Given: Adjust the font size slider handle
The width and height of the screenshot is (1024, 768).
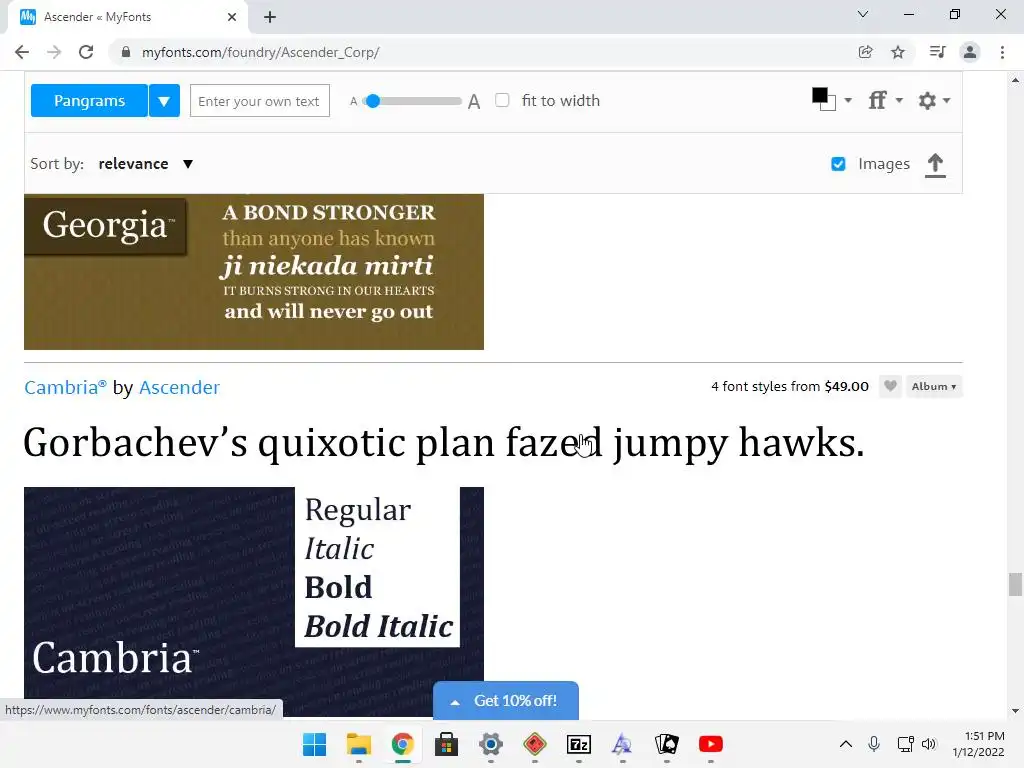Looking at the screenshot, I should click(x=373, y=101).
